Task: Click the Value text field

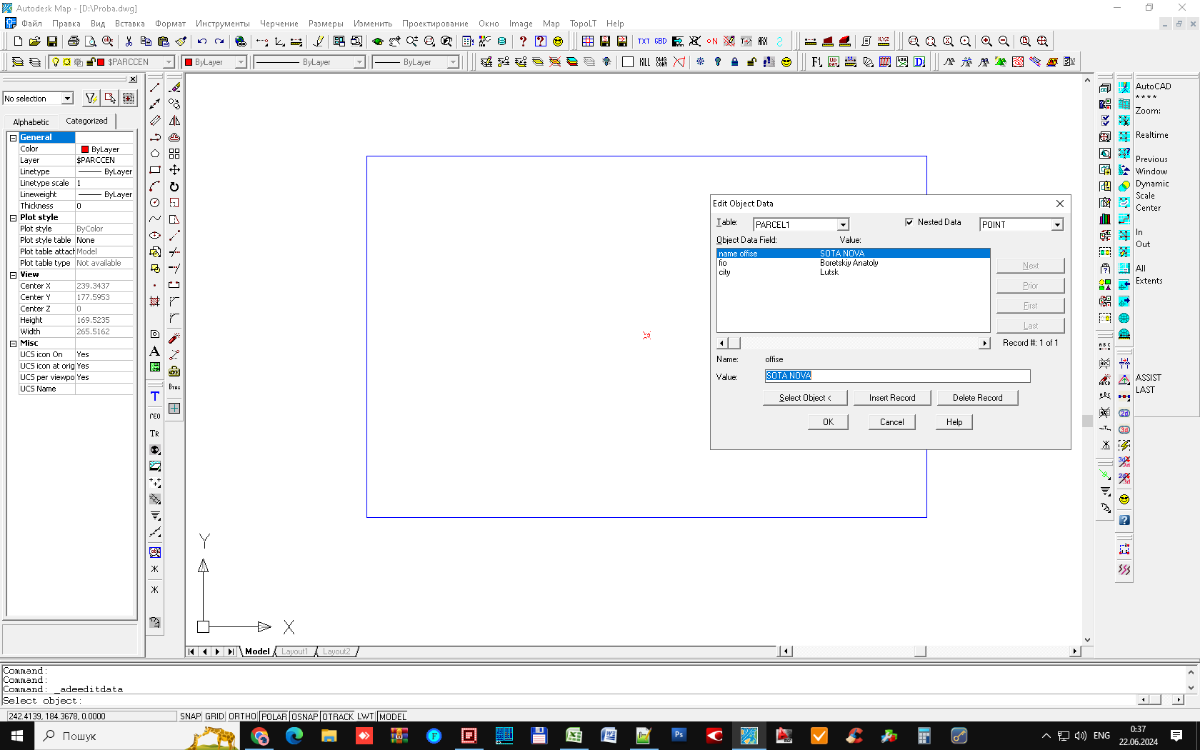Action: point(897,376)
